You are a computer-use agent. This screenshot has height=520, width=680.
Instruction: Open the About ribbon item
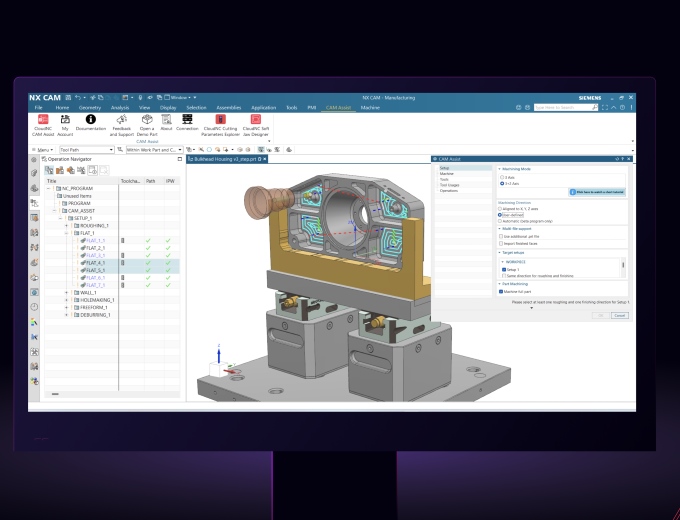(x=167, y=122)
